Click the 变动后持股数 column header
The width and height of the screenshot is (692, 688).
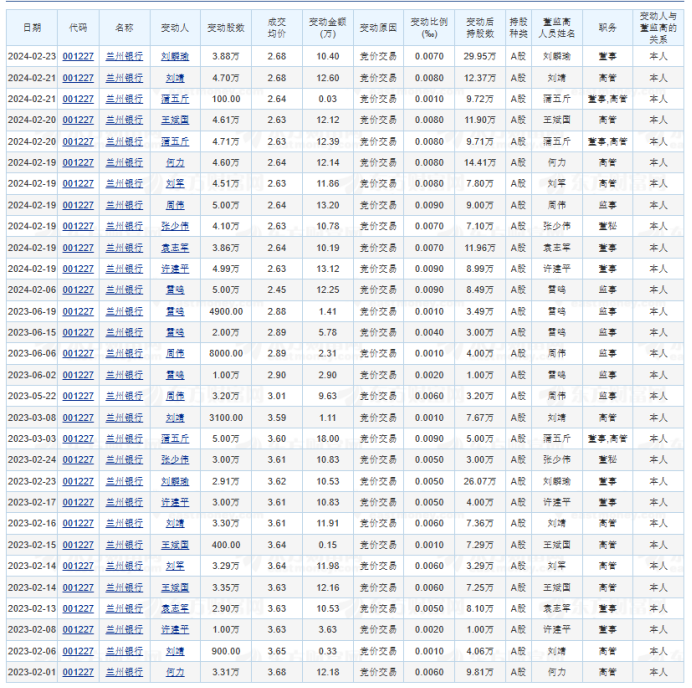(x=480, y=28)
